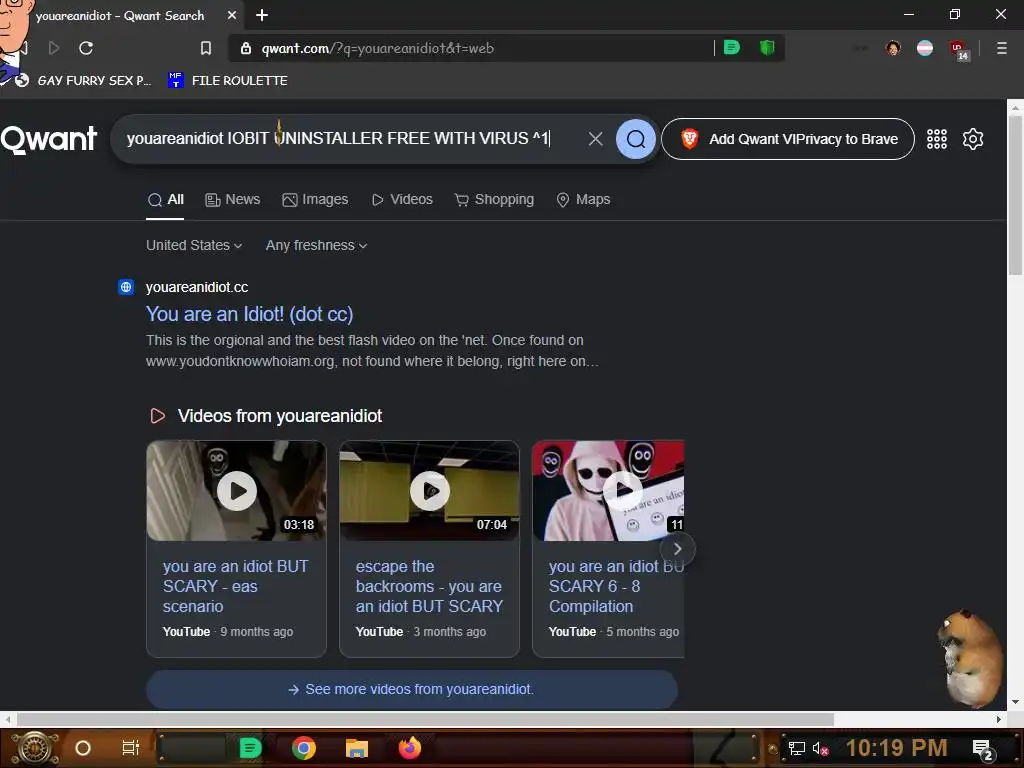Click the address bar URL
This screenshot has height=768, width=1024.
point(377,48)
